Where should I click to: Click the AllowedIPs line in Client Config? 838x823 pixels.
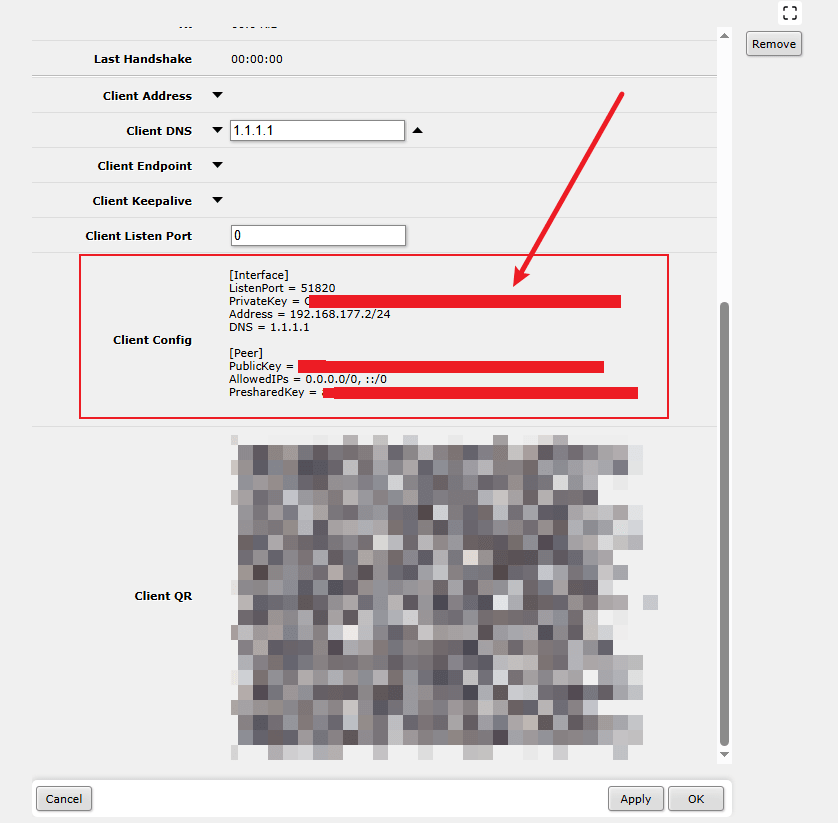(x=308, y=380)
